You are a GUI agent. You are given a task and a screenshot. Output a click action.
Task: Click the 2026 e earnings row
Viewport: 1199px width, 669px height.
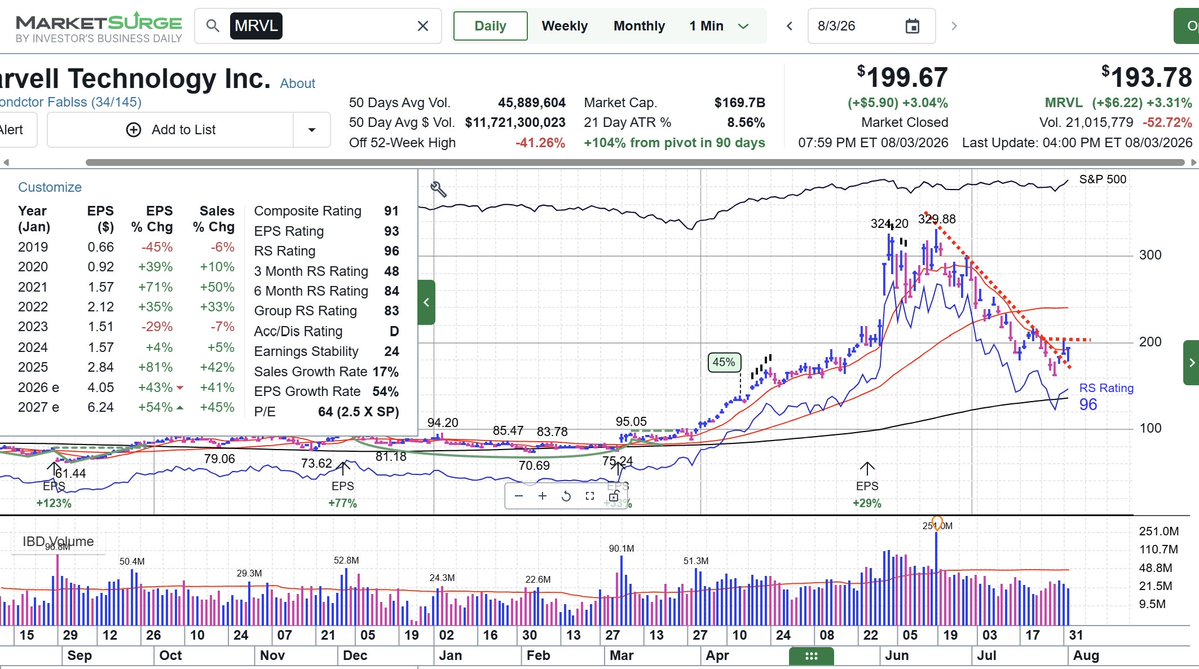(x=126, y=388)
